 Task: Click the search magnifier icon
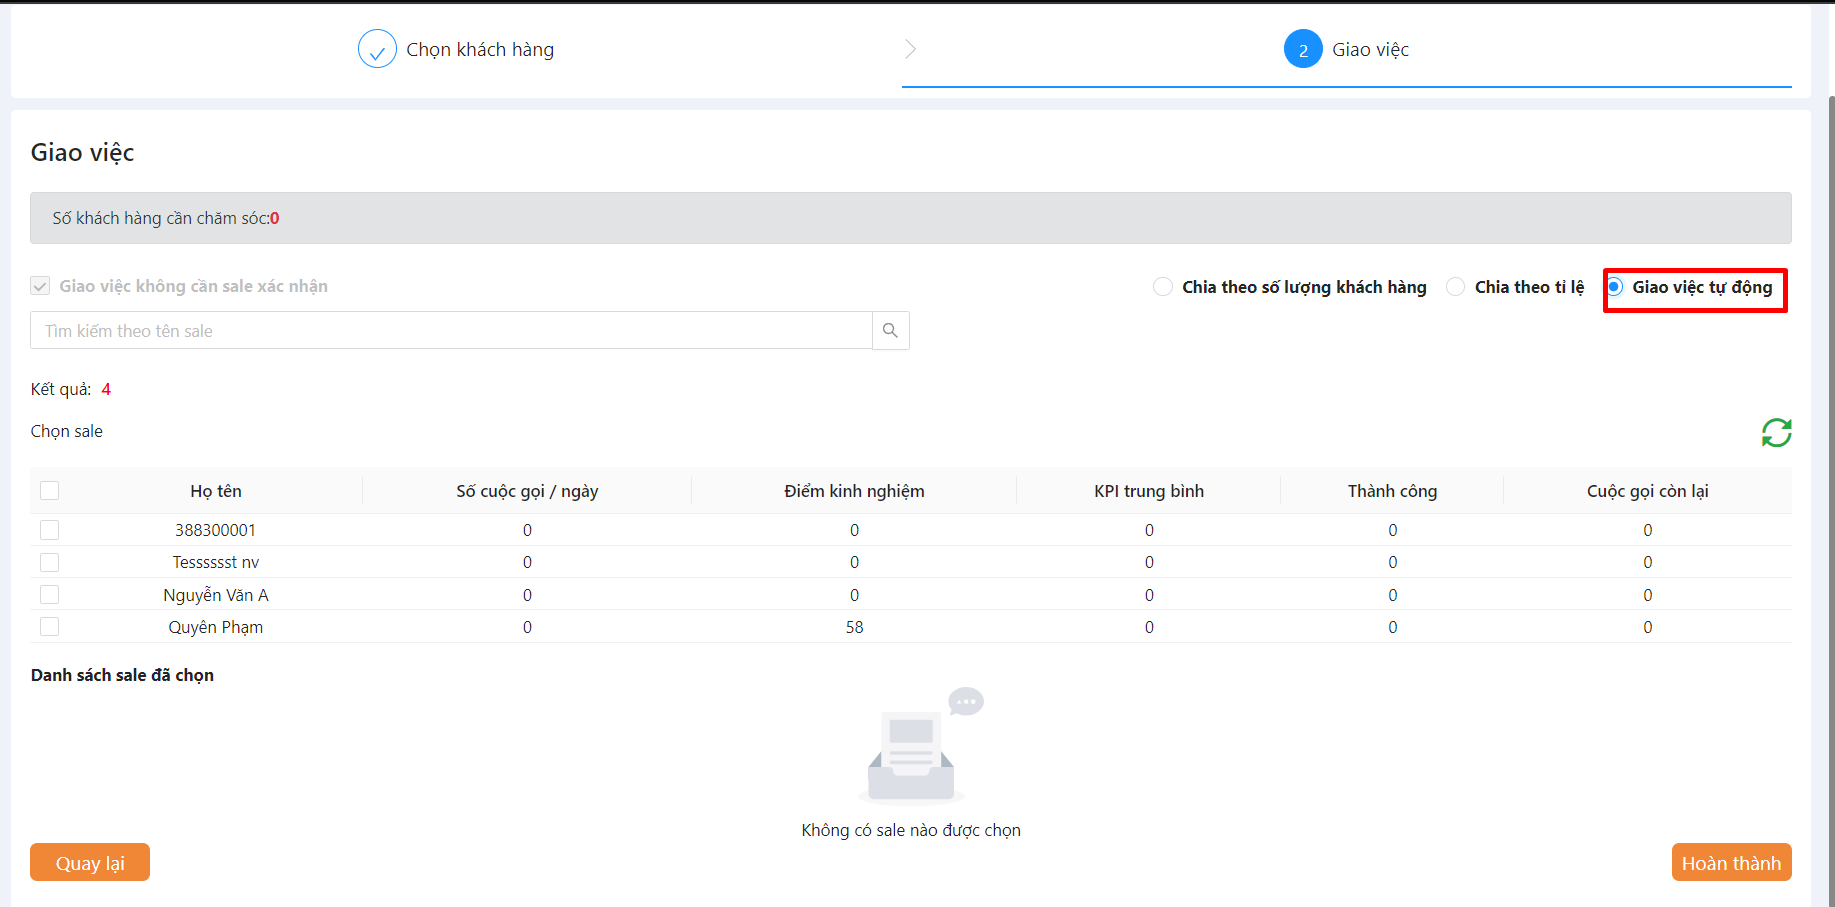tap(890, 330)
